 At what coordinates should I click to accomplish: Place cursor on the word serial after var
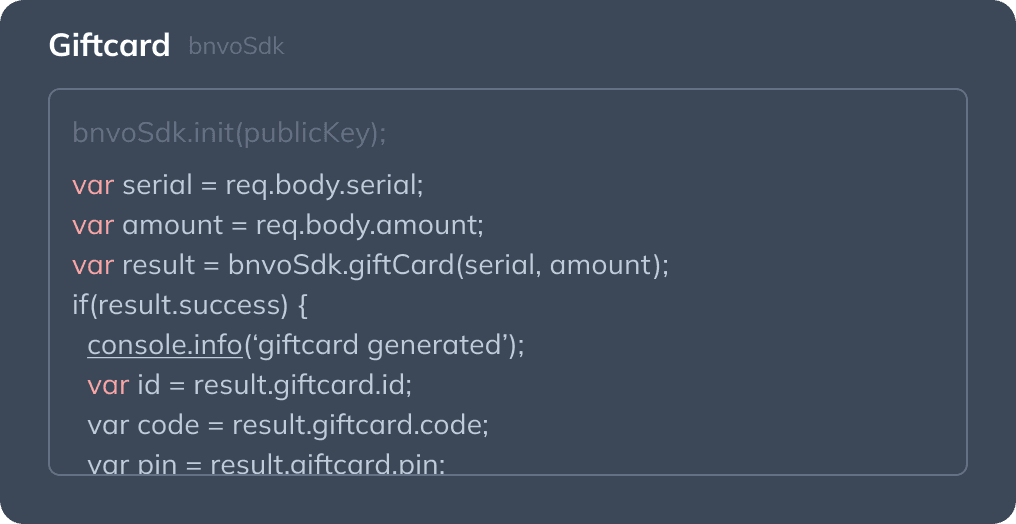[156, 185]
